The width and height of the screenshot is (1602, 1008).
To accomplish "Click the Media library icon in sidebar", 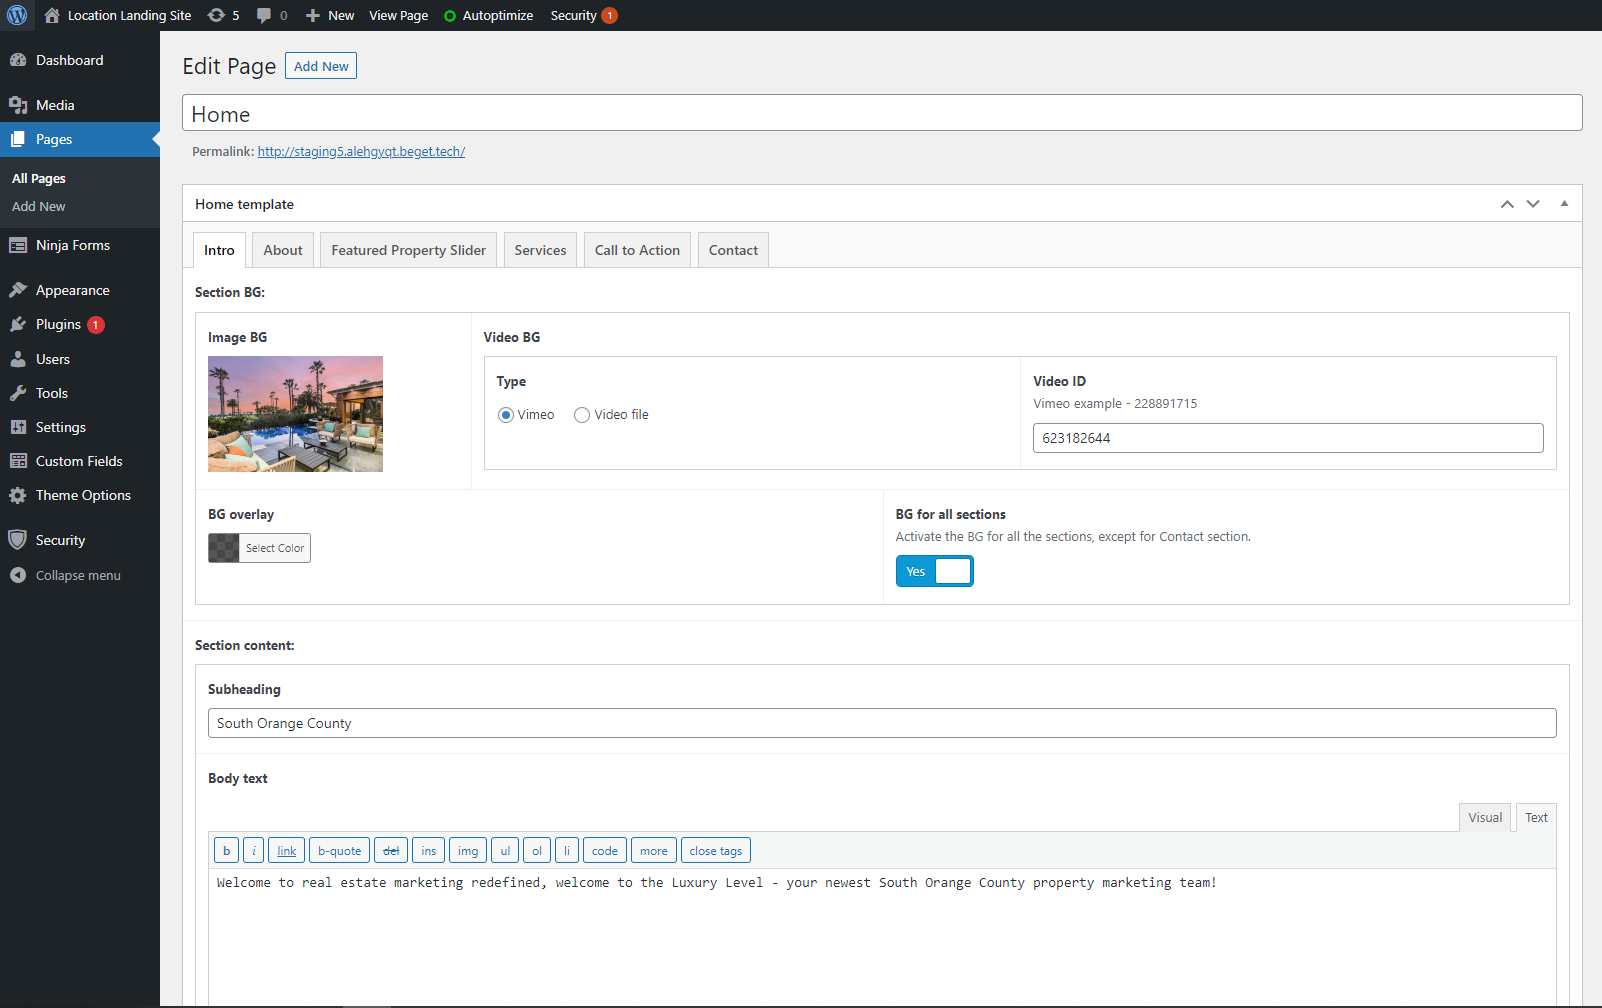I will [18, 105].
